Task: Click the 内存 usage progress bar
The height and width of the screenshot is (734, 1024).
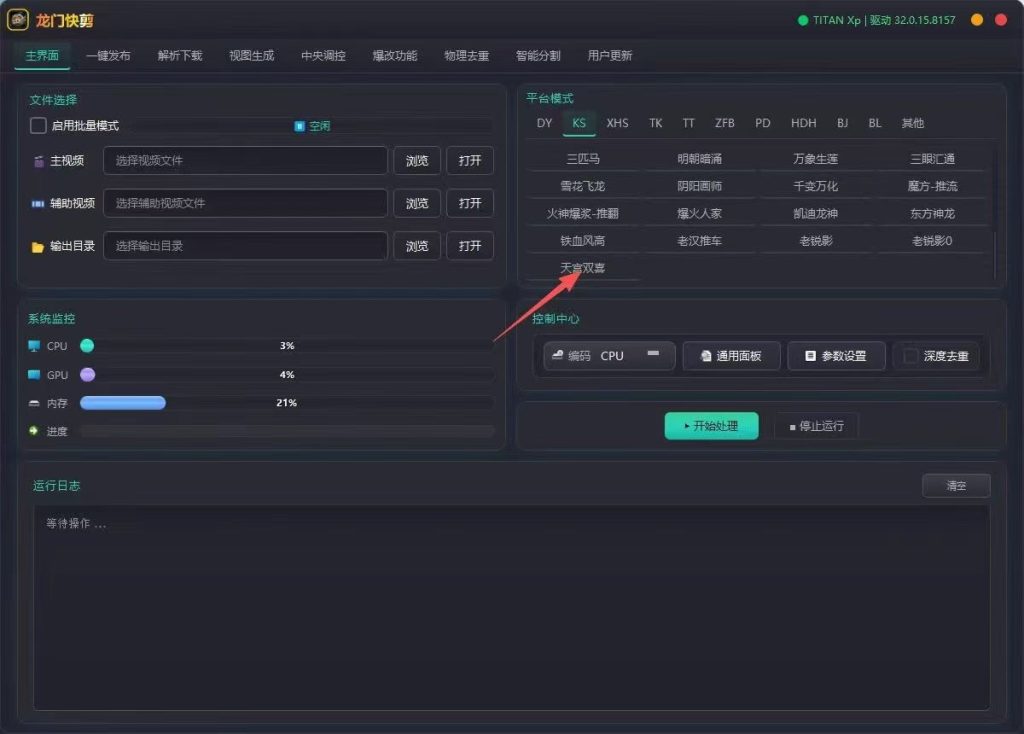Action: click(287, 403)
